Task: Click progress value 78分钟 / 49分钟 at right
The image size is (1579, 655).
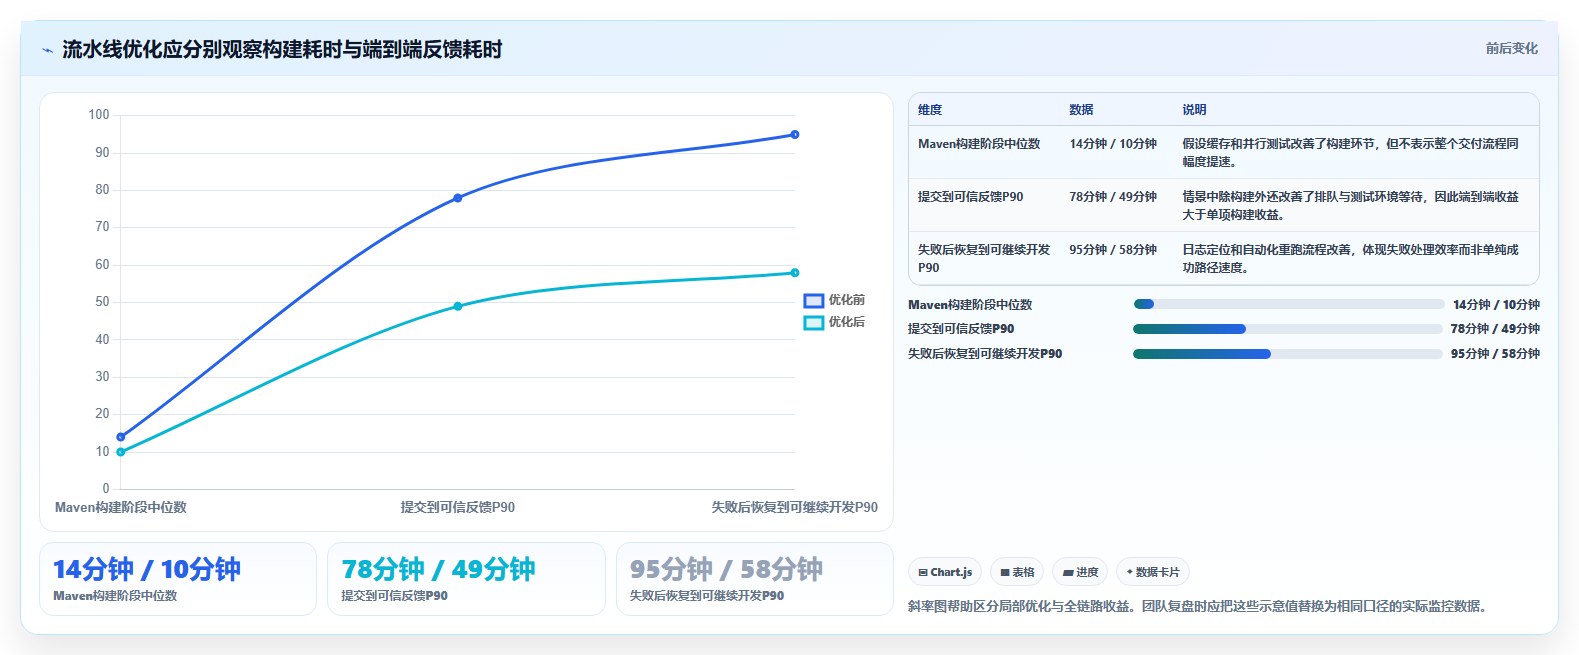Action: (1495, 329)
